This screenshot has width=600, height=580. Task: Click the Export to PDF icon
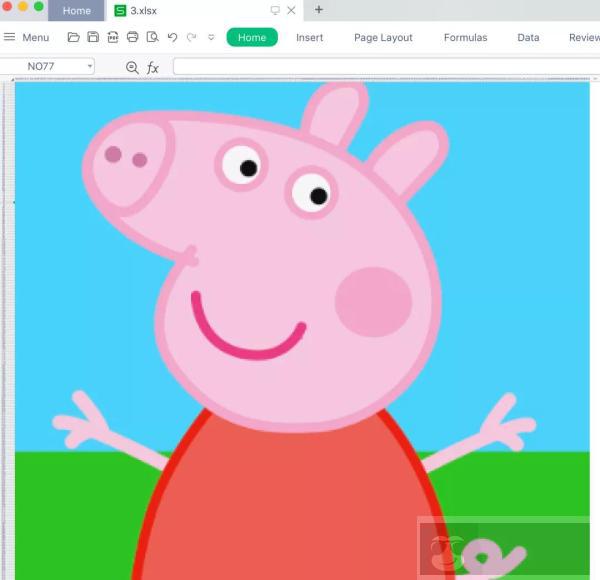click(x=112, y=37)
